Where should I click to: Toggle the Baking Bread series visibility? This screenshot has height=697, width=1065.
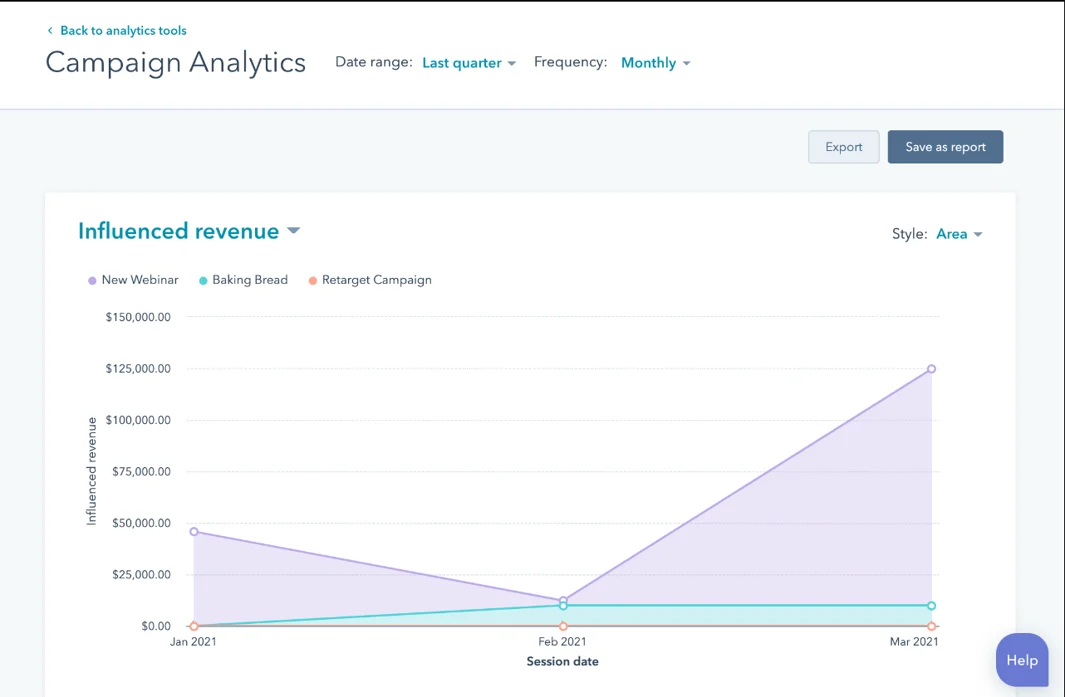[249, 280]
